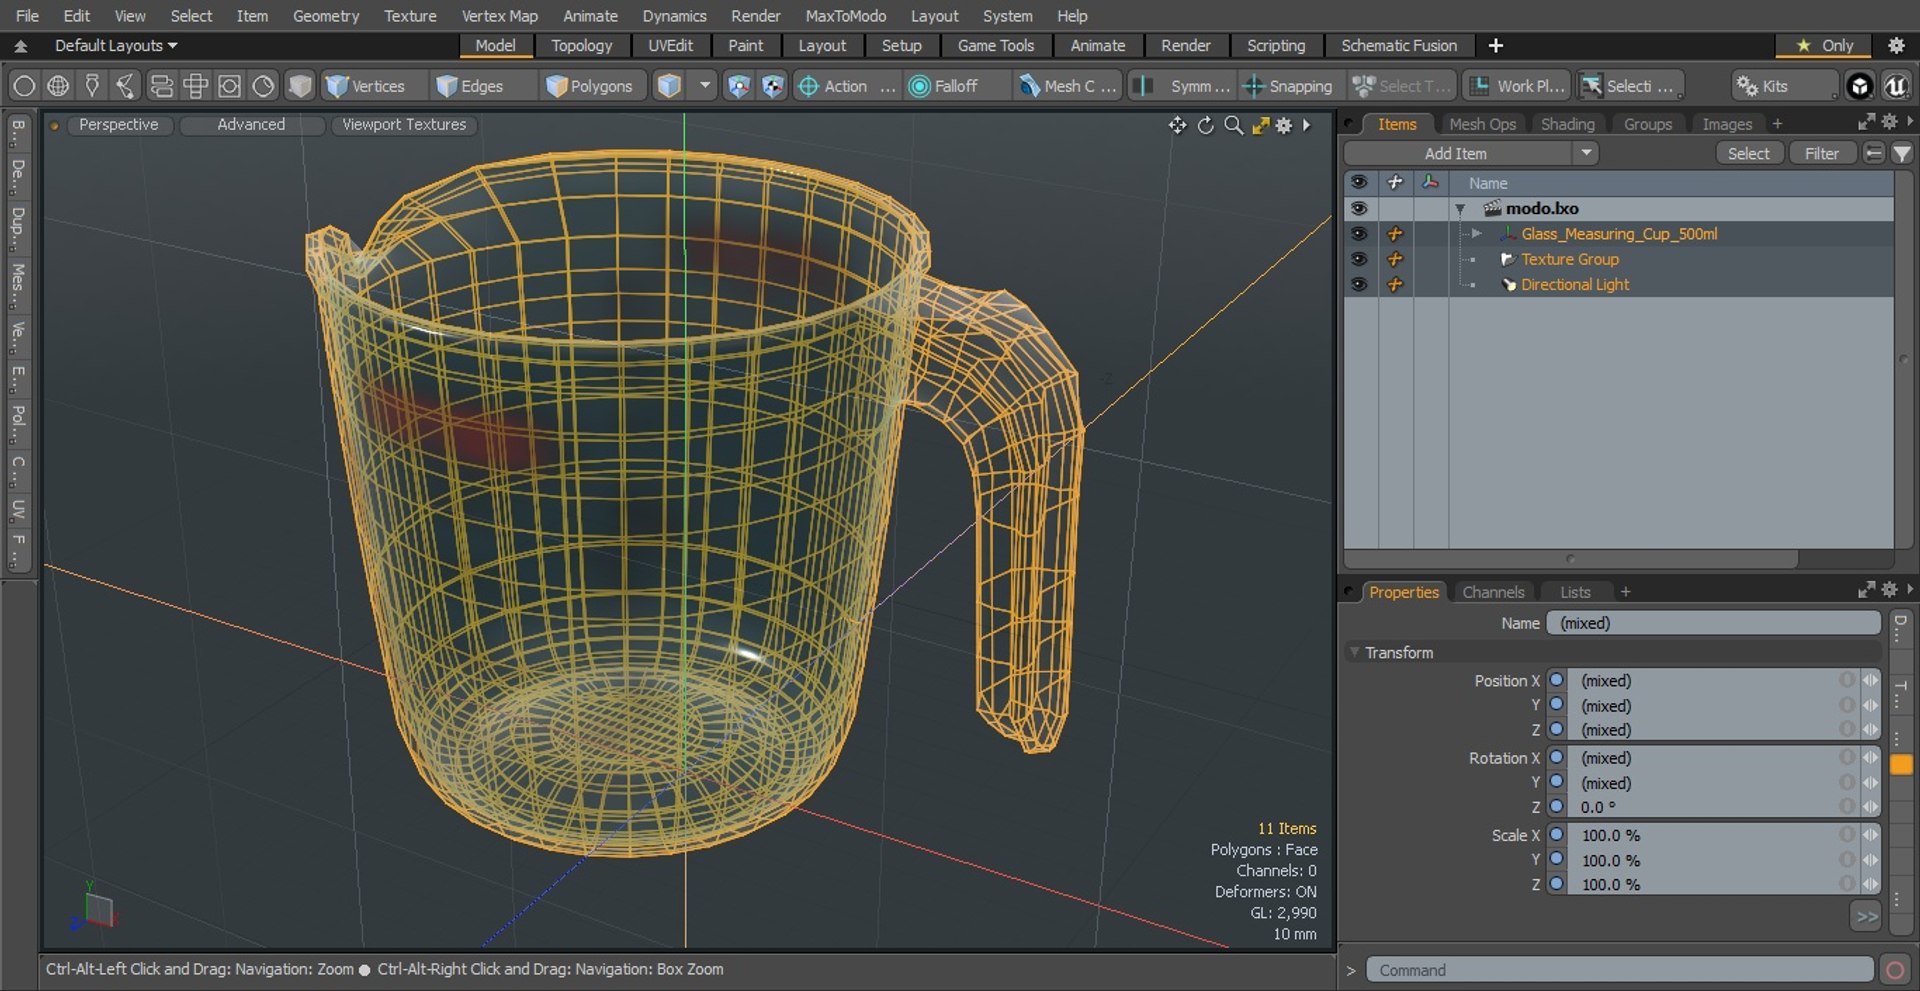
Task: Click the viewport maximize arrows icon
Action: (x=1260, y=125)
